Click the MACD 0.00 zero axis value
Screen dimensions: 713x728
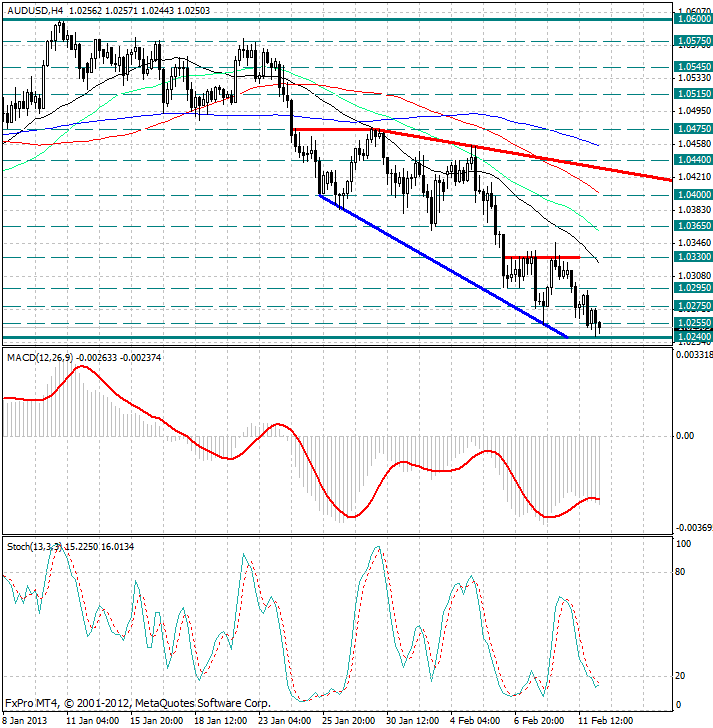click(685, 436)
